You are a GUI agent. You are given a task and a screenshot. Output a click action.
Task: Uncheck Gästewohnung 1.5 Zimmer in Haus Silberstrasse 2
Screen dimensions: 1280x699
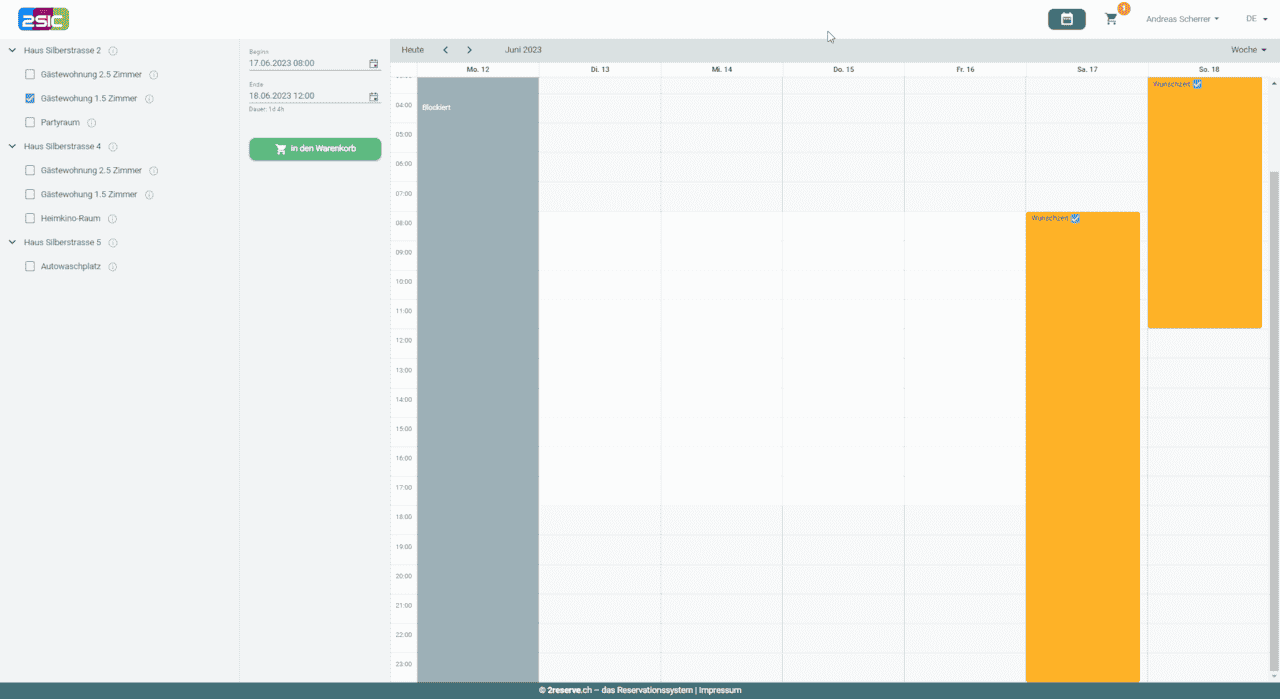30,99
